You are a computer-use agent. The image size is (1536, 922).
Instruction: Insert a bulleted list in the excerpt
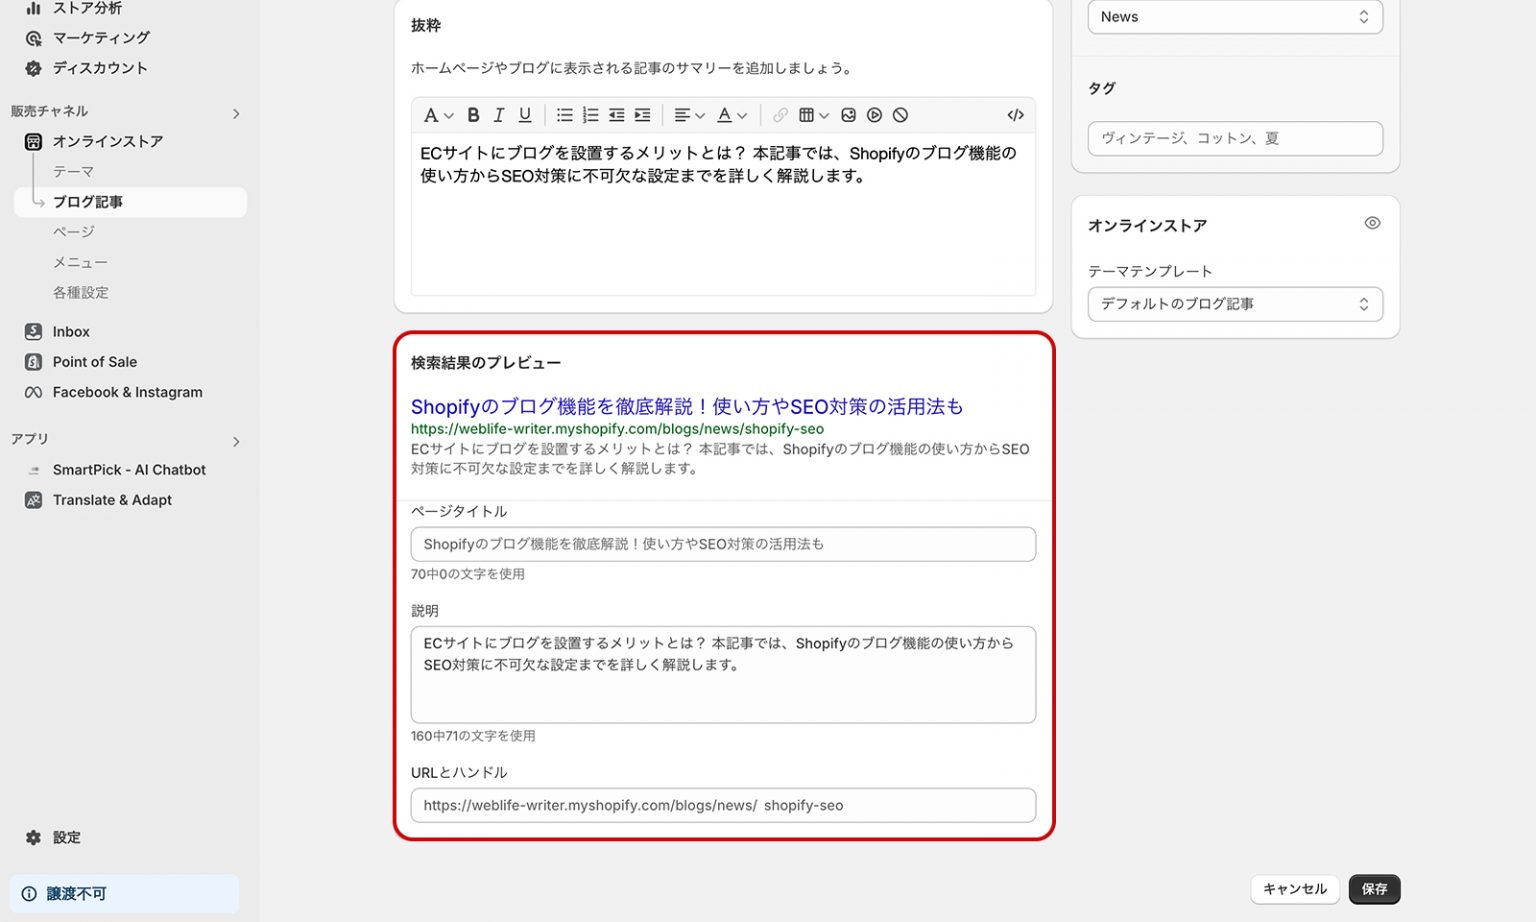point(564,115)
